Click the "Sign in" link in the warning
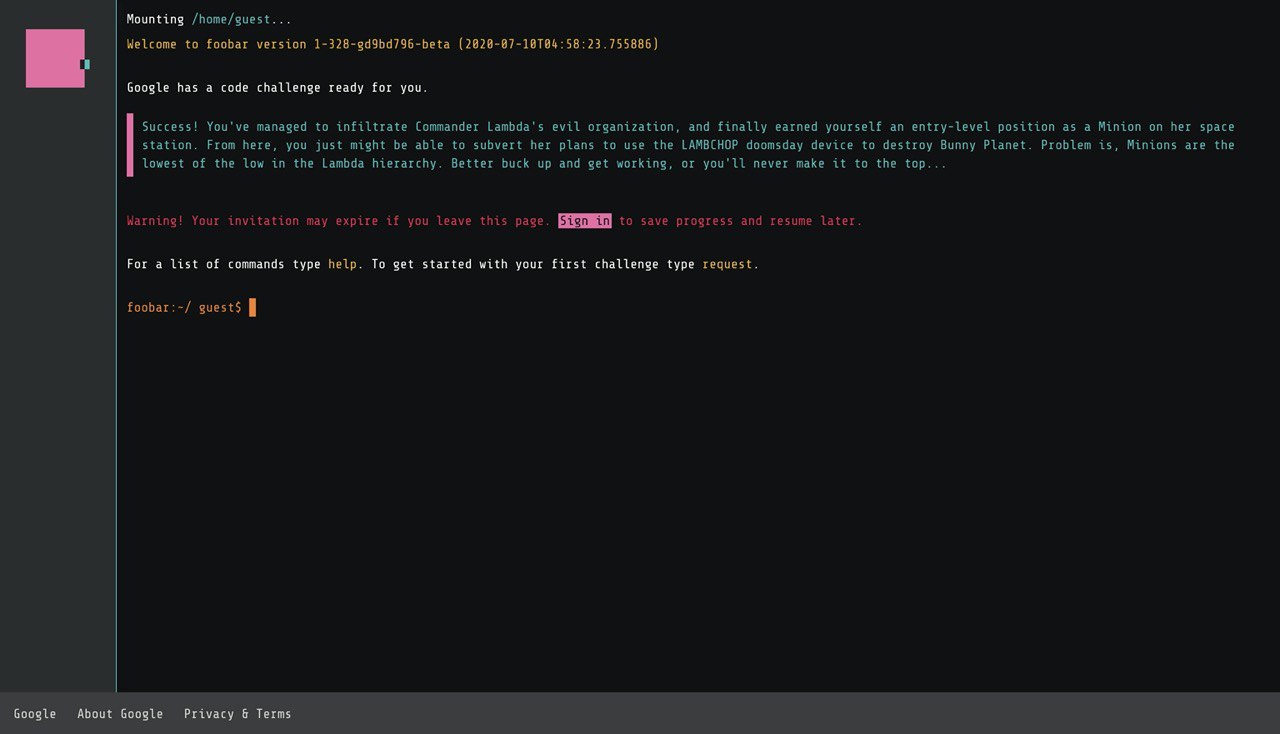Image resolution: width=1280 pixels, height=734 pixels. point(585,221)
